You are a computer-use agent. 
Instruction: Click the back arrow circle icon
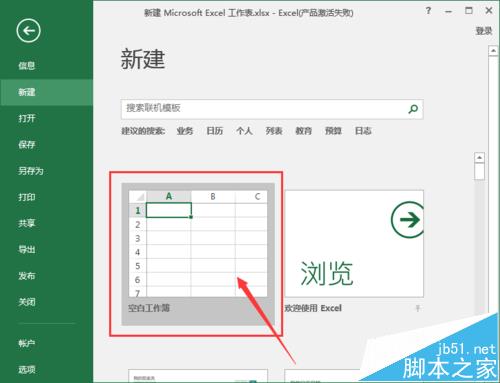(x=28, y=31)
